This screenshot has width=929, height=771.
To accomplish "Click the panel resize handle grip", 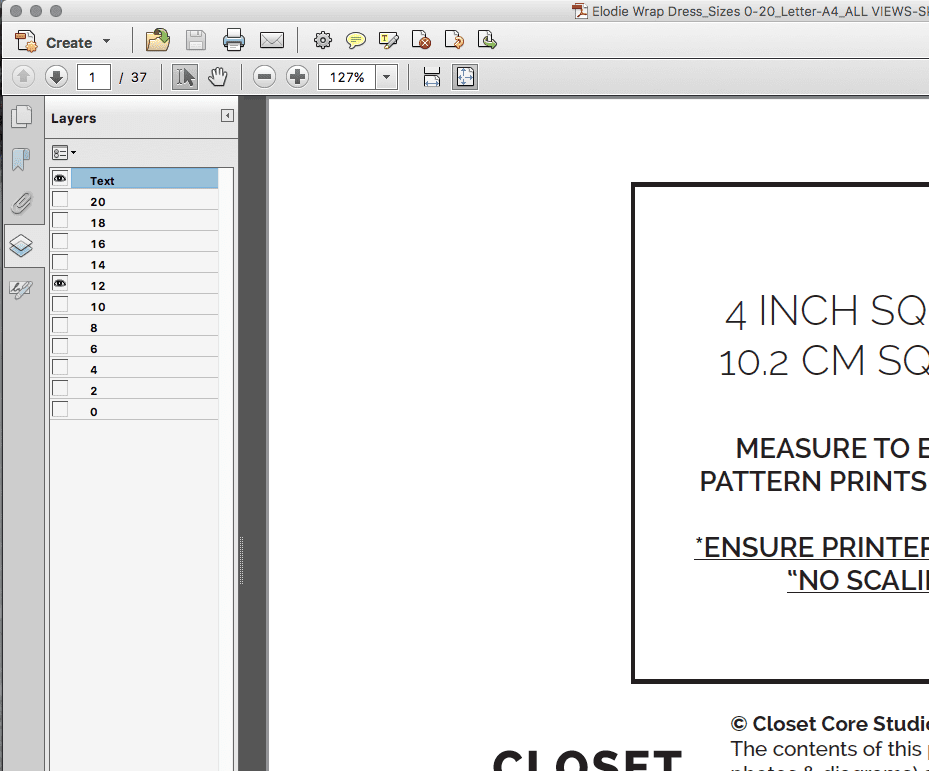I will click(242, 560).
